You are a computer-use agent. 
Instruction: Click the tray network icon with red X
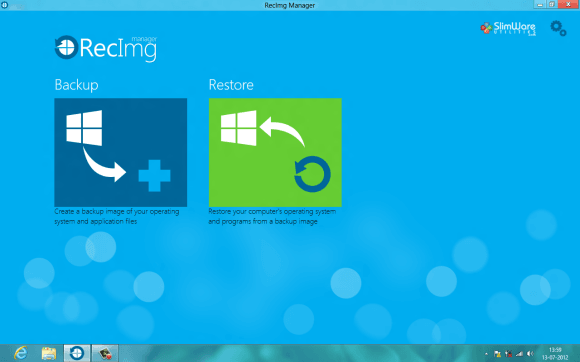coord(509,354)
